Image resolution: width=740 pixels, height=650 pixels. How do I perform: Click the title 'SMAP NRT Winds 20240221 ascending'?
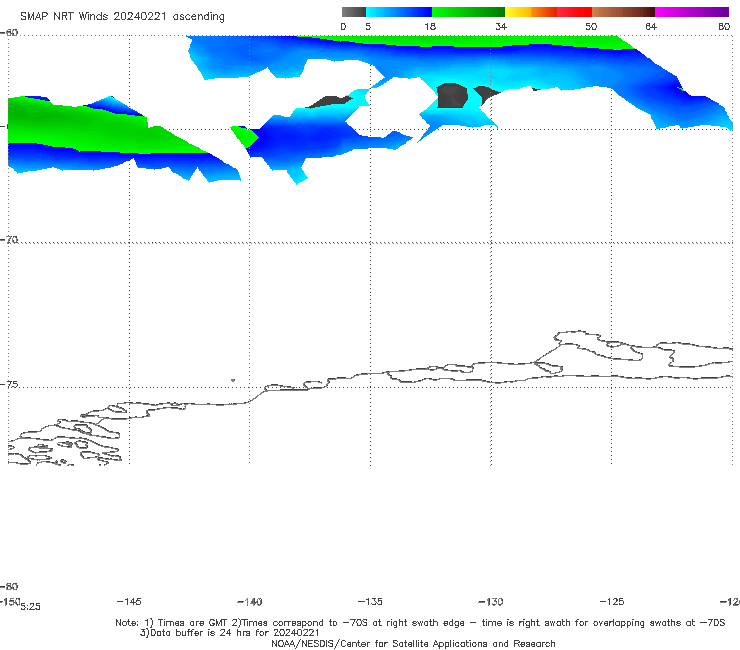click(x=122, y=16)
